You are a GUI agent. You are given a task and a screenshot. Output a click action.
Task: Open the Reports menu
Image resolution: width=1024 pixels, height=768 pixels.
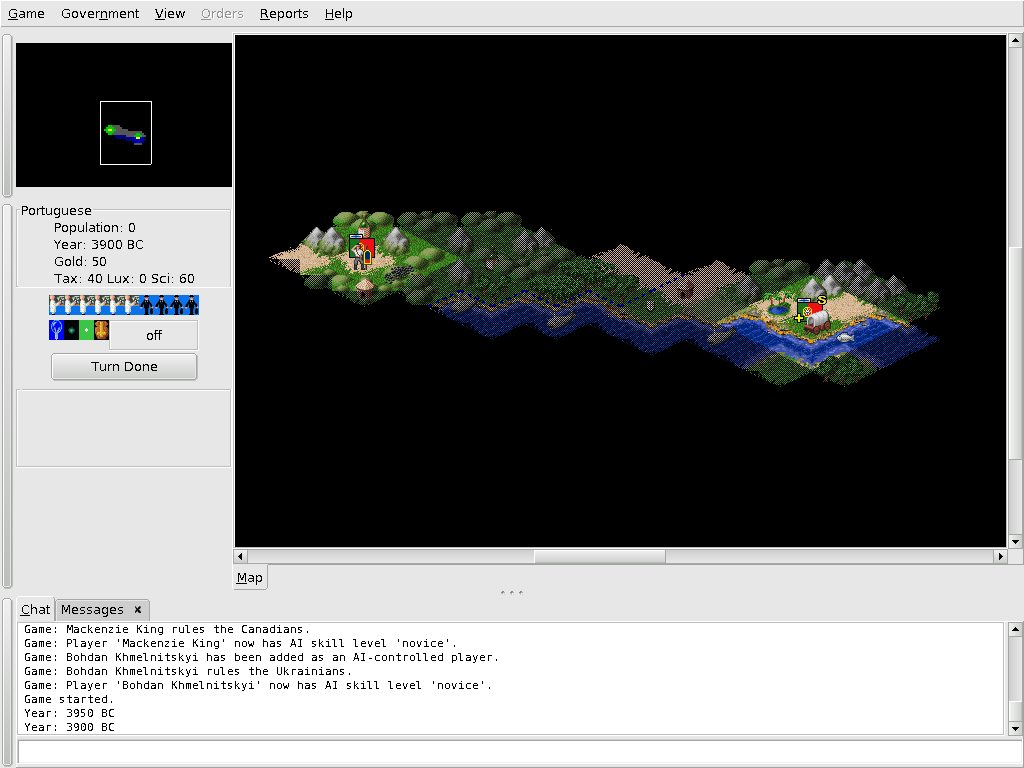click(284, 14)
